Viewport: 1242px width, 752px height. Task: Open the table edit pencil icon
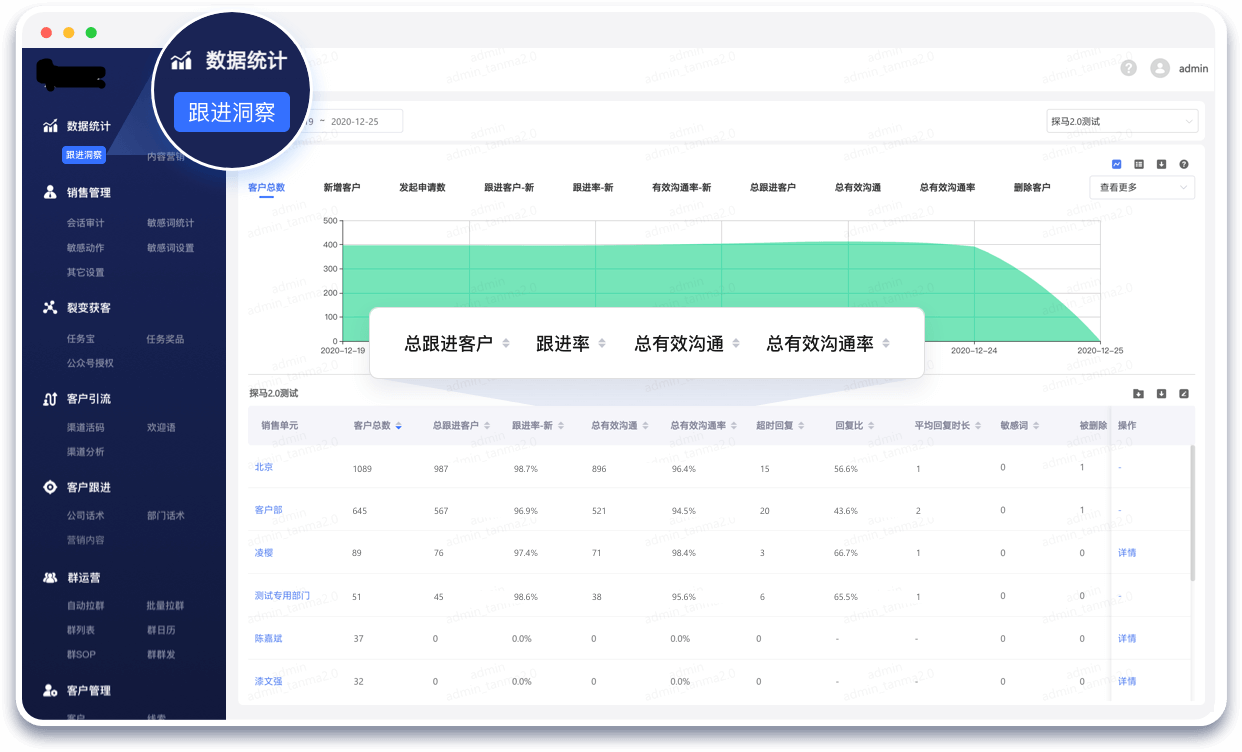point(1184,393)
